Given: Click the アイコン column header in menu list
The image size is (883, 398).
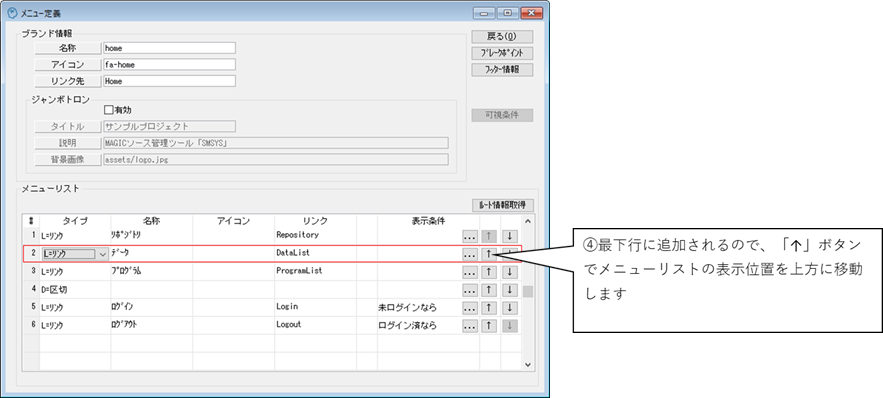Looking at the screenshot, I should click(x=233, y=221).
